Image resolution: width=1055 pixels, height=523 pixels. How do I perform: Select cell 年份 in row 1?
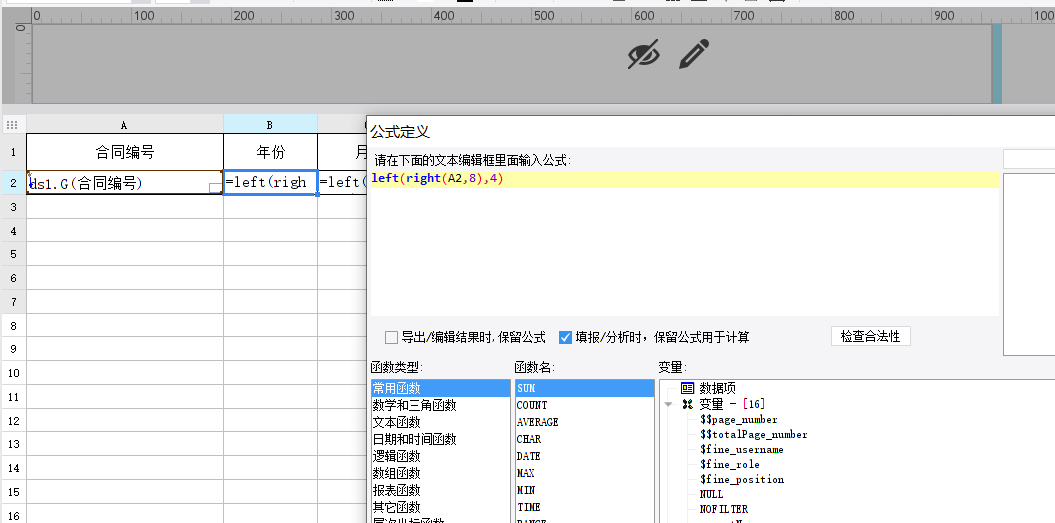(270, 152)
